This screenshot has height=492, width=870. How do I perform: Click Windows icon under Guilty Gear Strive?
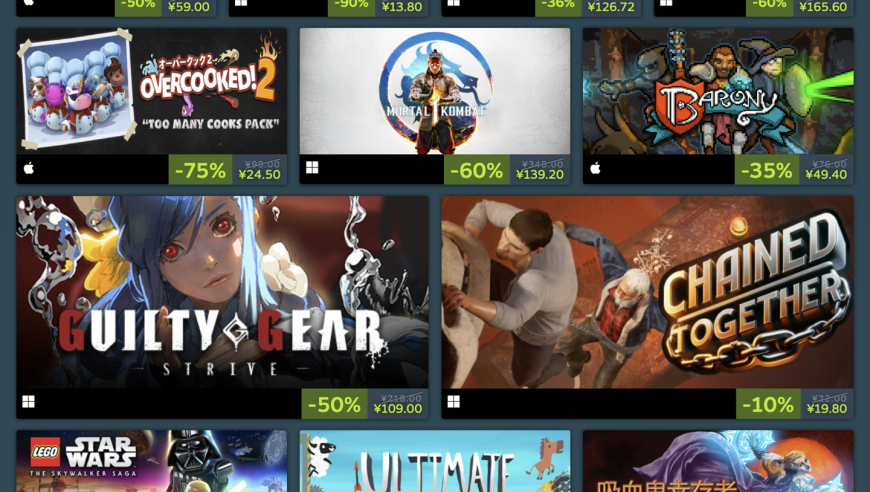[x=28, y=402]
